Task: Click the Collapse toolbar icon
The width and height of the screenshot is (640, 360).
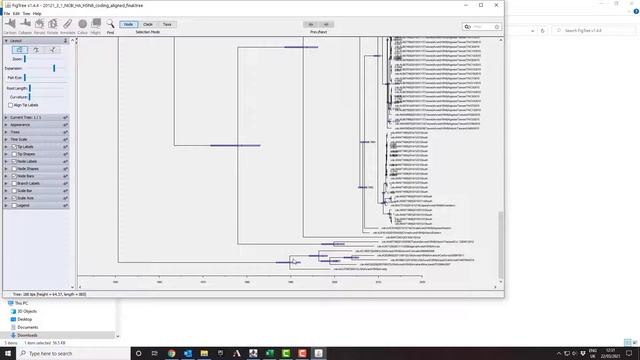Action: point(25,24)
